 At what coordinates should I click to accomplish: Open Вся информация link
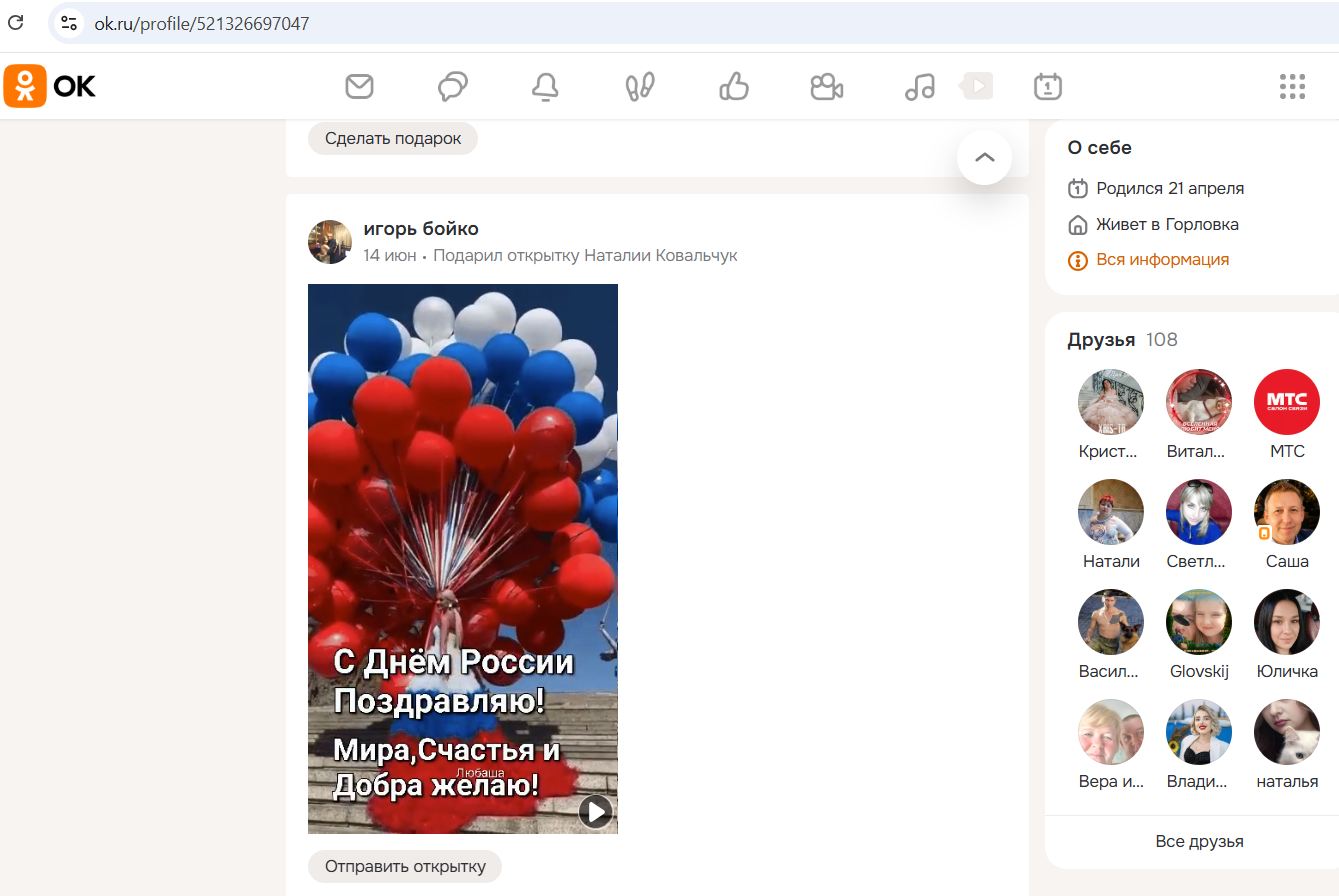pos(1163,260)
